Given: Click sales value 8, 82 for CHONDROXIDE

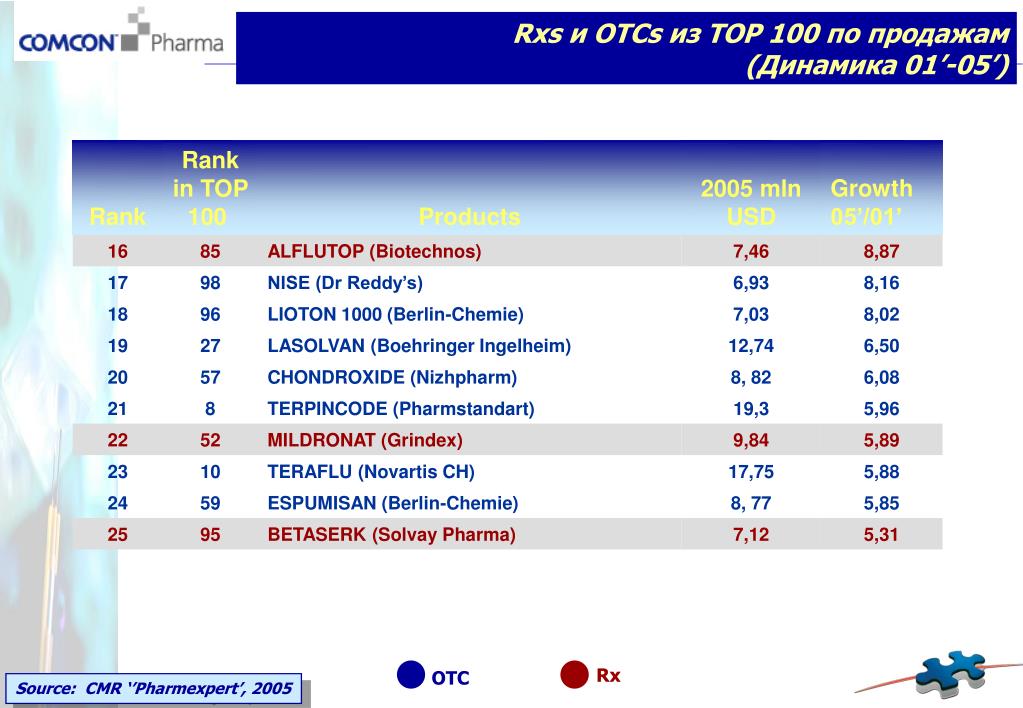Looking at the screenshot, I should pos(751,377).
